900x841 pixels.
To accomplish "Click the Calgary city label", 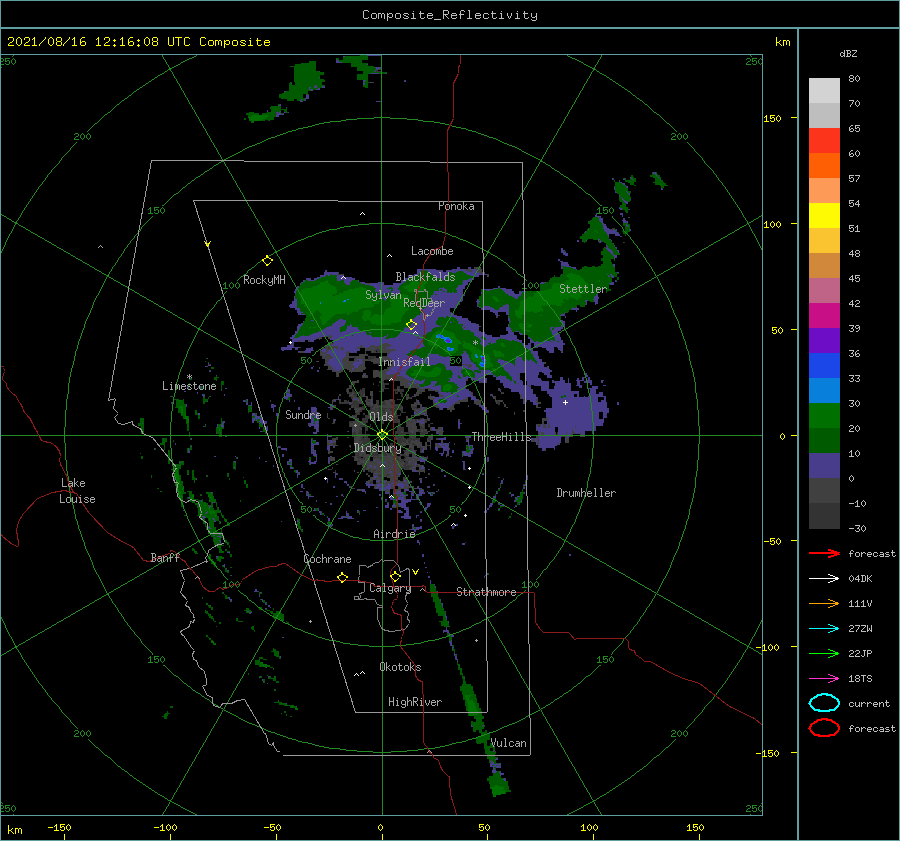I will 390,588.
